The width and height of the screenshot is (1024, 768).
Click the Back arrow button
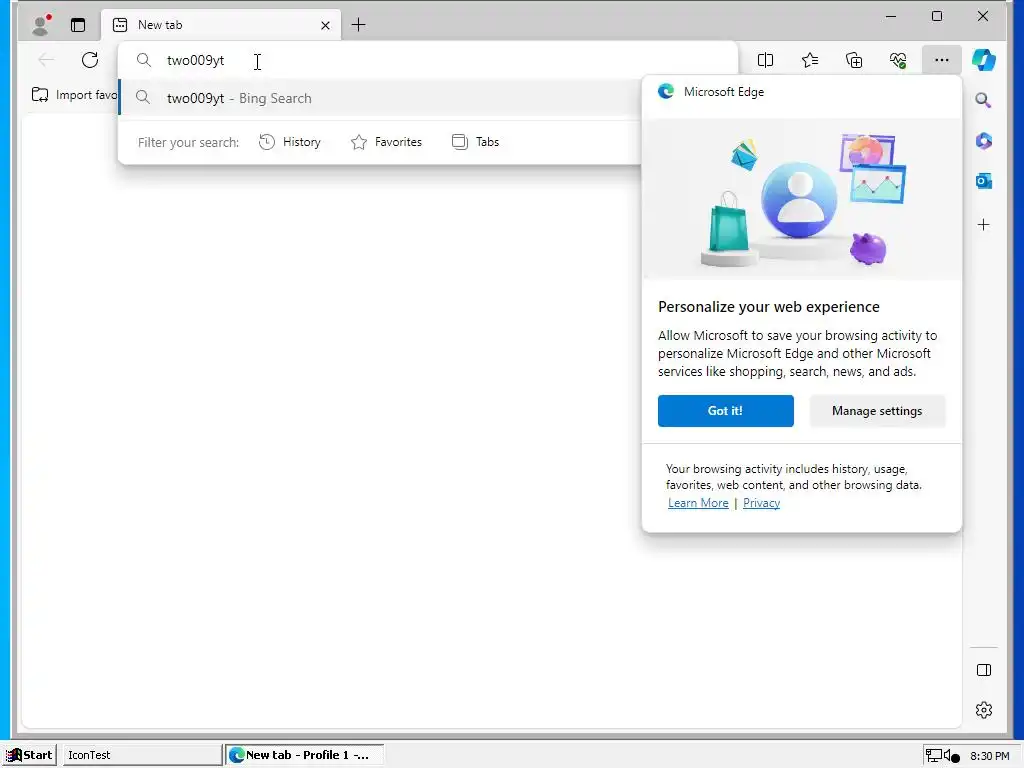point(46,60)
